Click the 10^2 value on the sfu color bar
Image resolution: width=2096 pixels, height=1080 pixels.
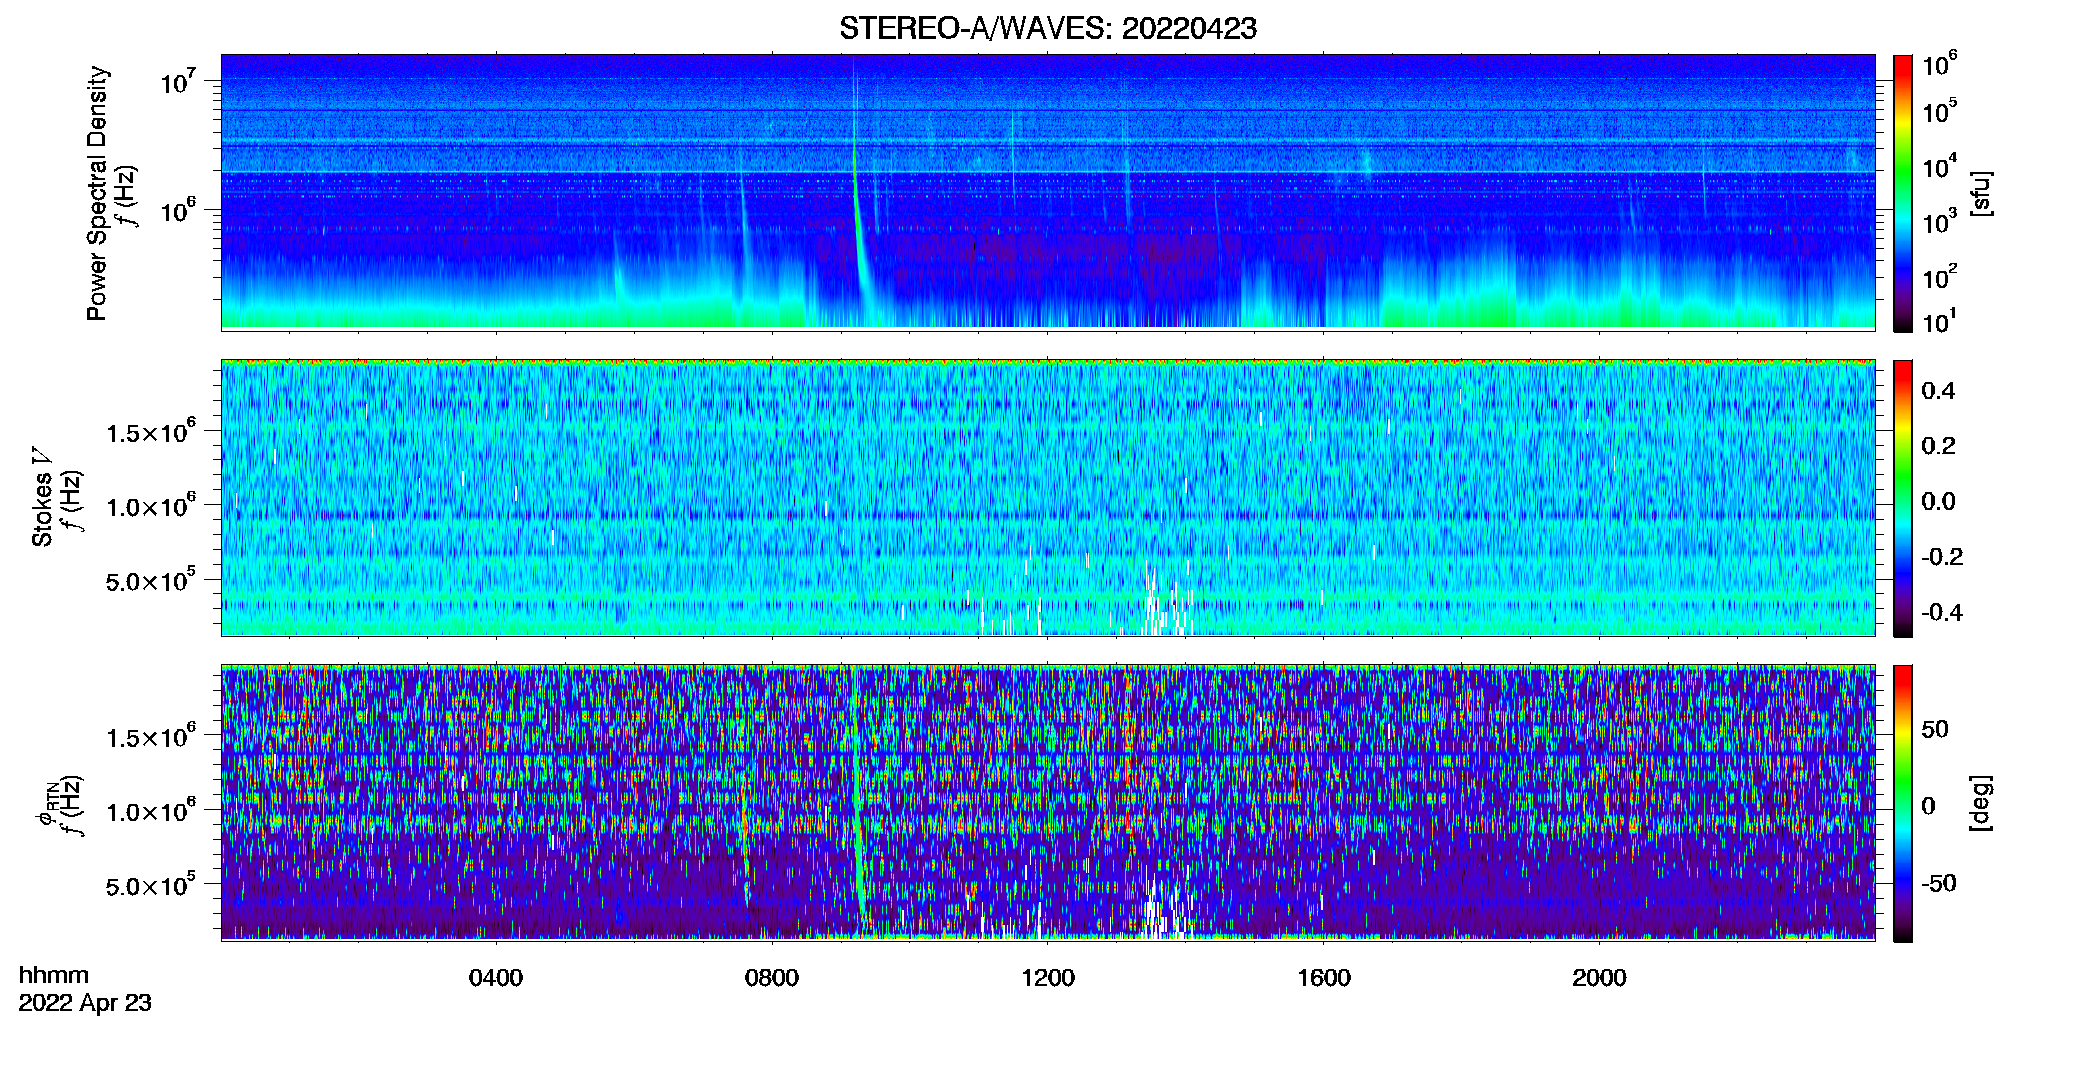(1940, 276)
